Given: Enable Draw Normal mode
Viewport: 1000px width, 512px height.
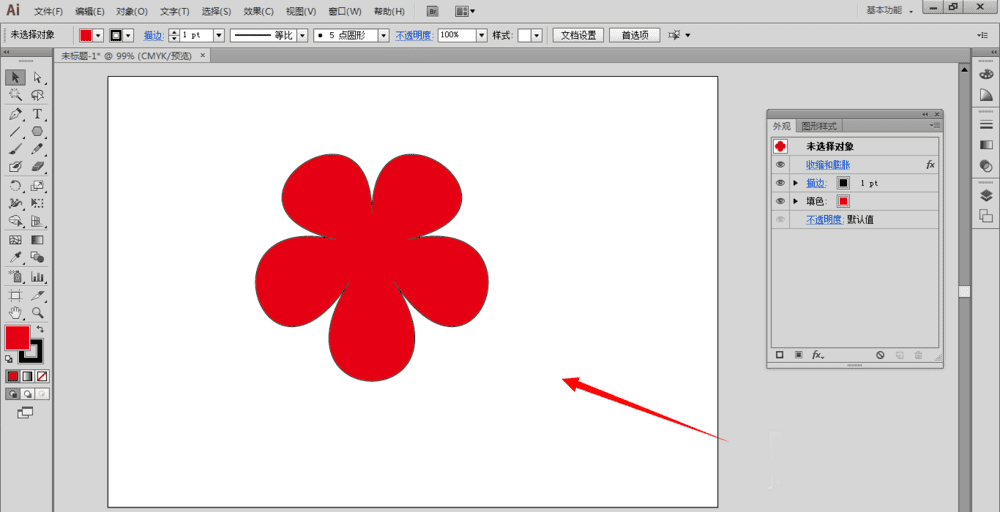Looking at the screenshot, I should pos(12,394).
